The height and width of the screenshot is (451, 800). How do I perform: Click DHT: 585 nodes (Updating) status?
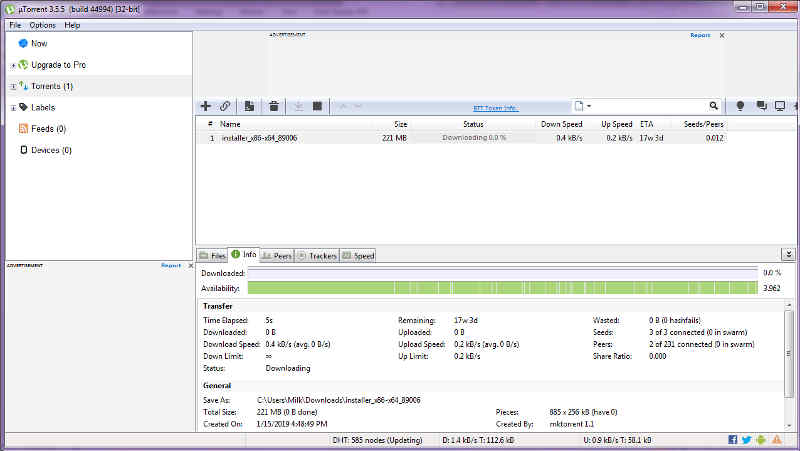[x=377, y=440]
